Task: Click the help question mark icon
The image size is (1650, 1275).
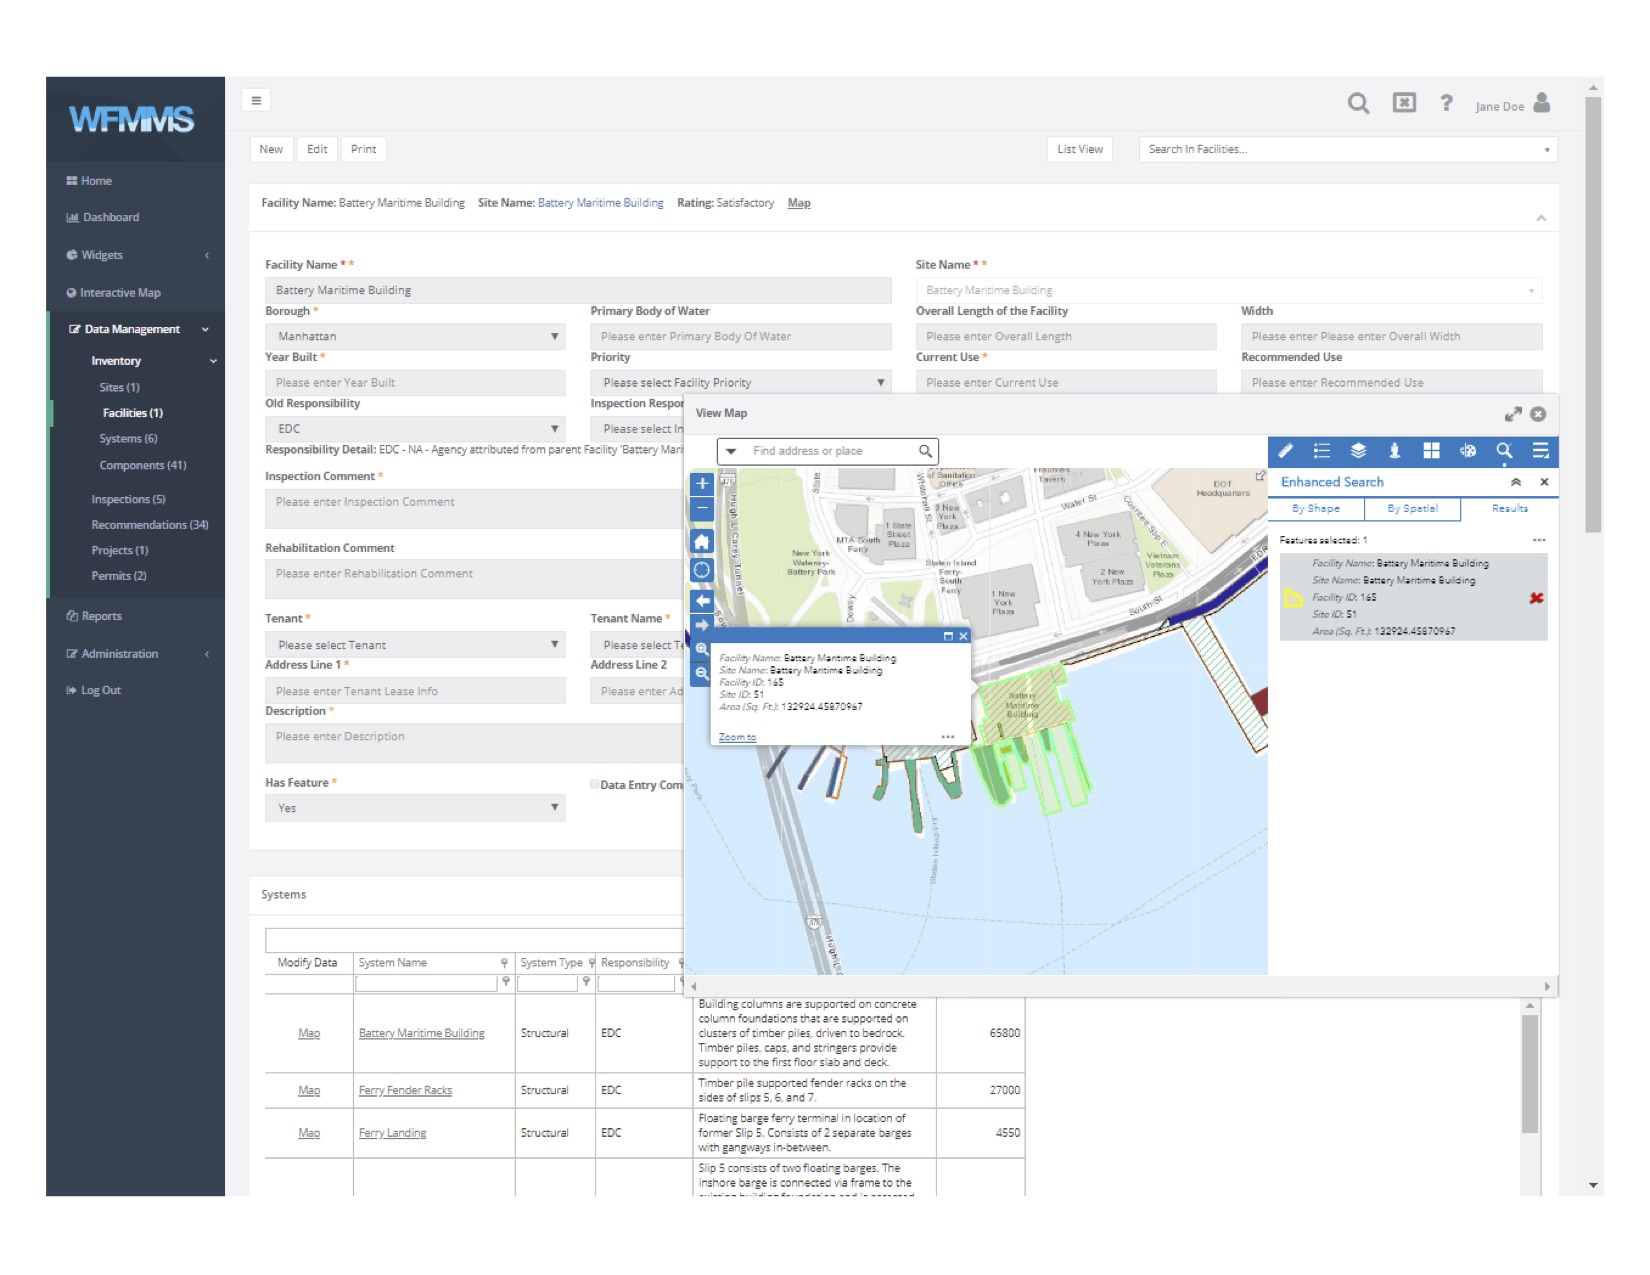Action: point(1446,103)
